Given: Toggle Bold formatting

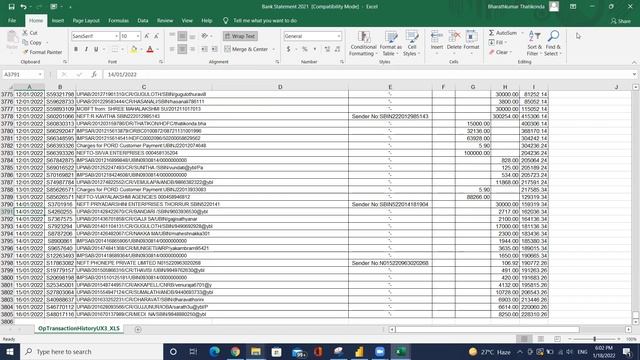Looking at the screenshot, I should [76, 49].
